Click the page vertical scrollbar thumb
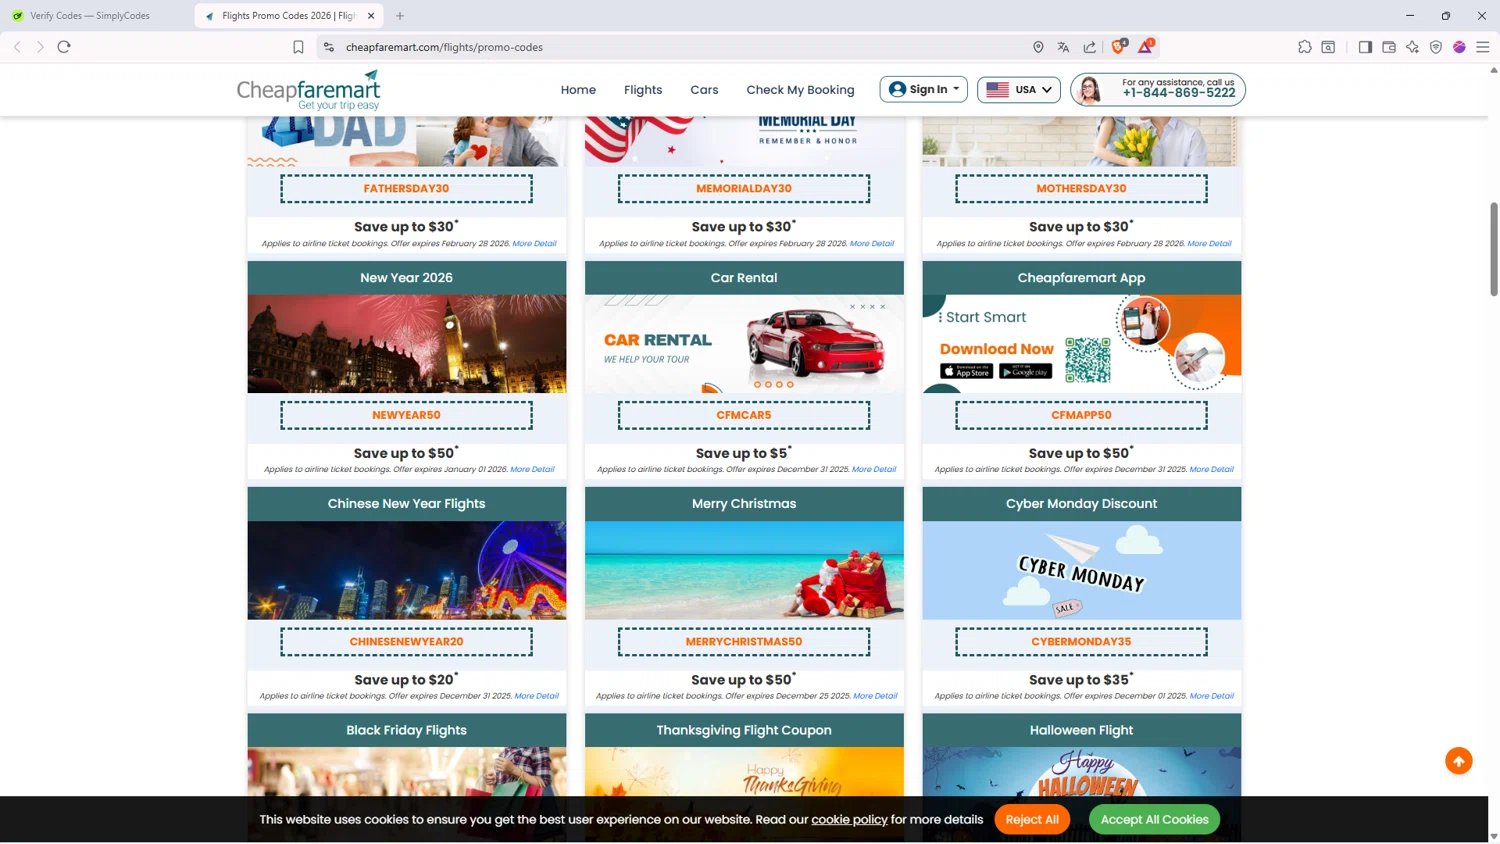The height and width of the screenshot is (844, 1500). click(1494, 249)
